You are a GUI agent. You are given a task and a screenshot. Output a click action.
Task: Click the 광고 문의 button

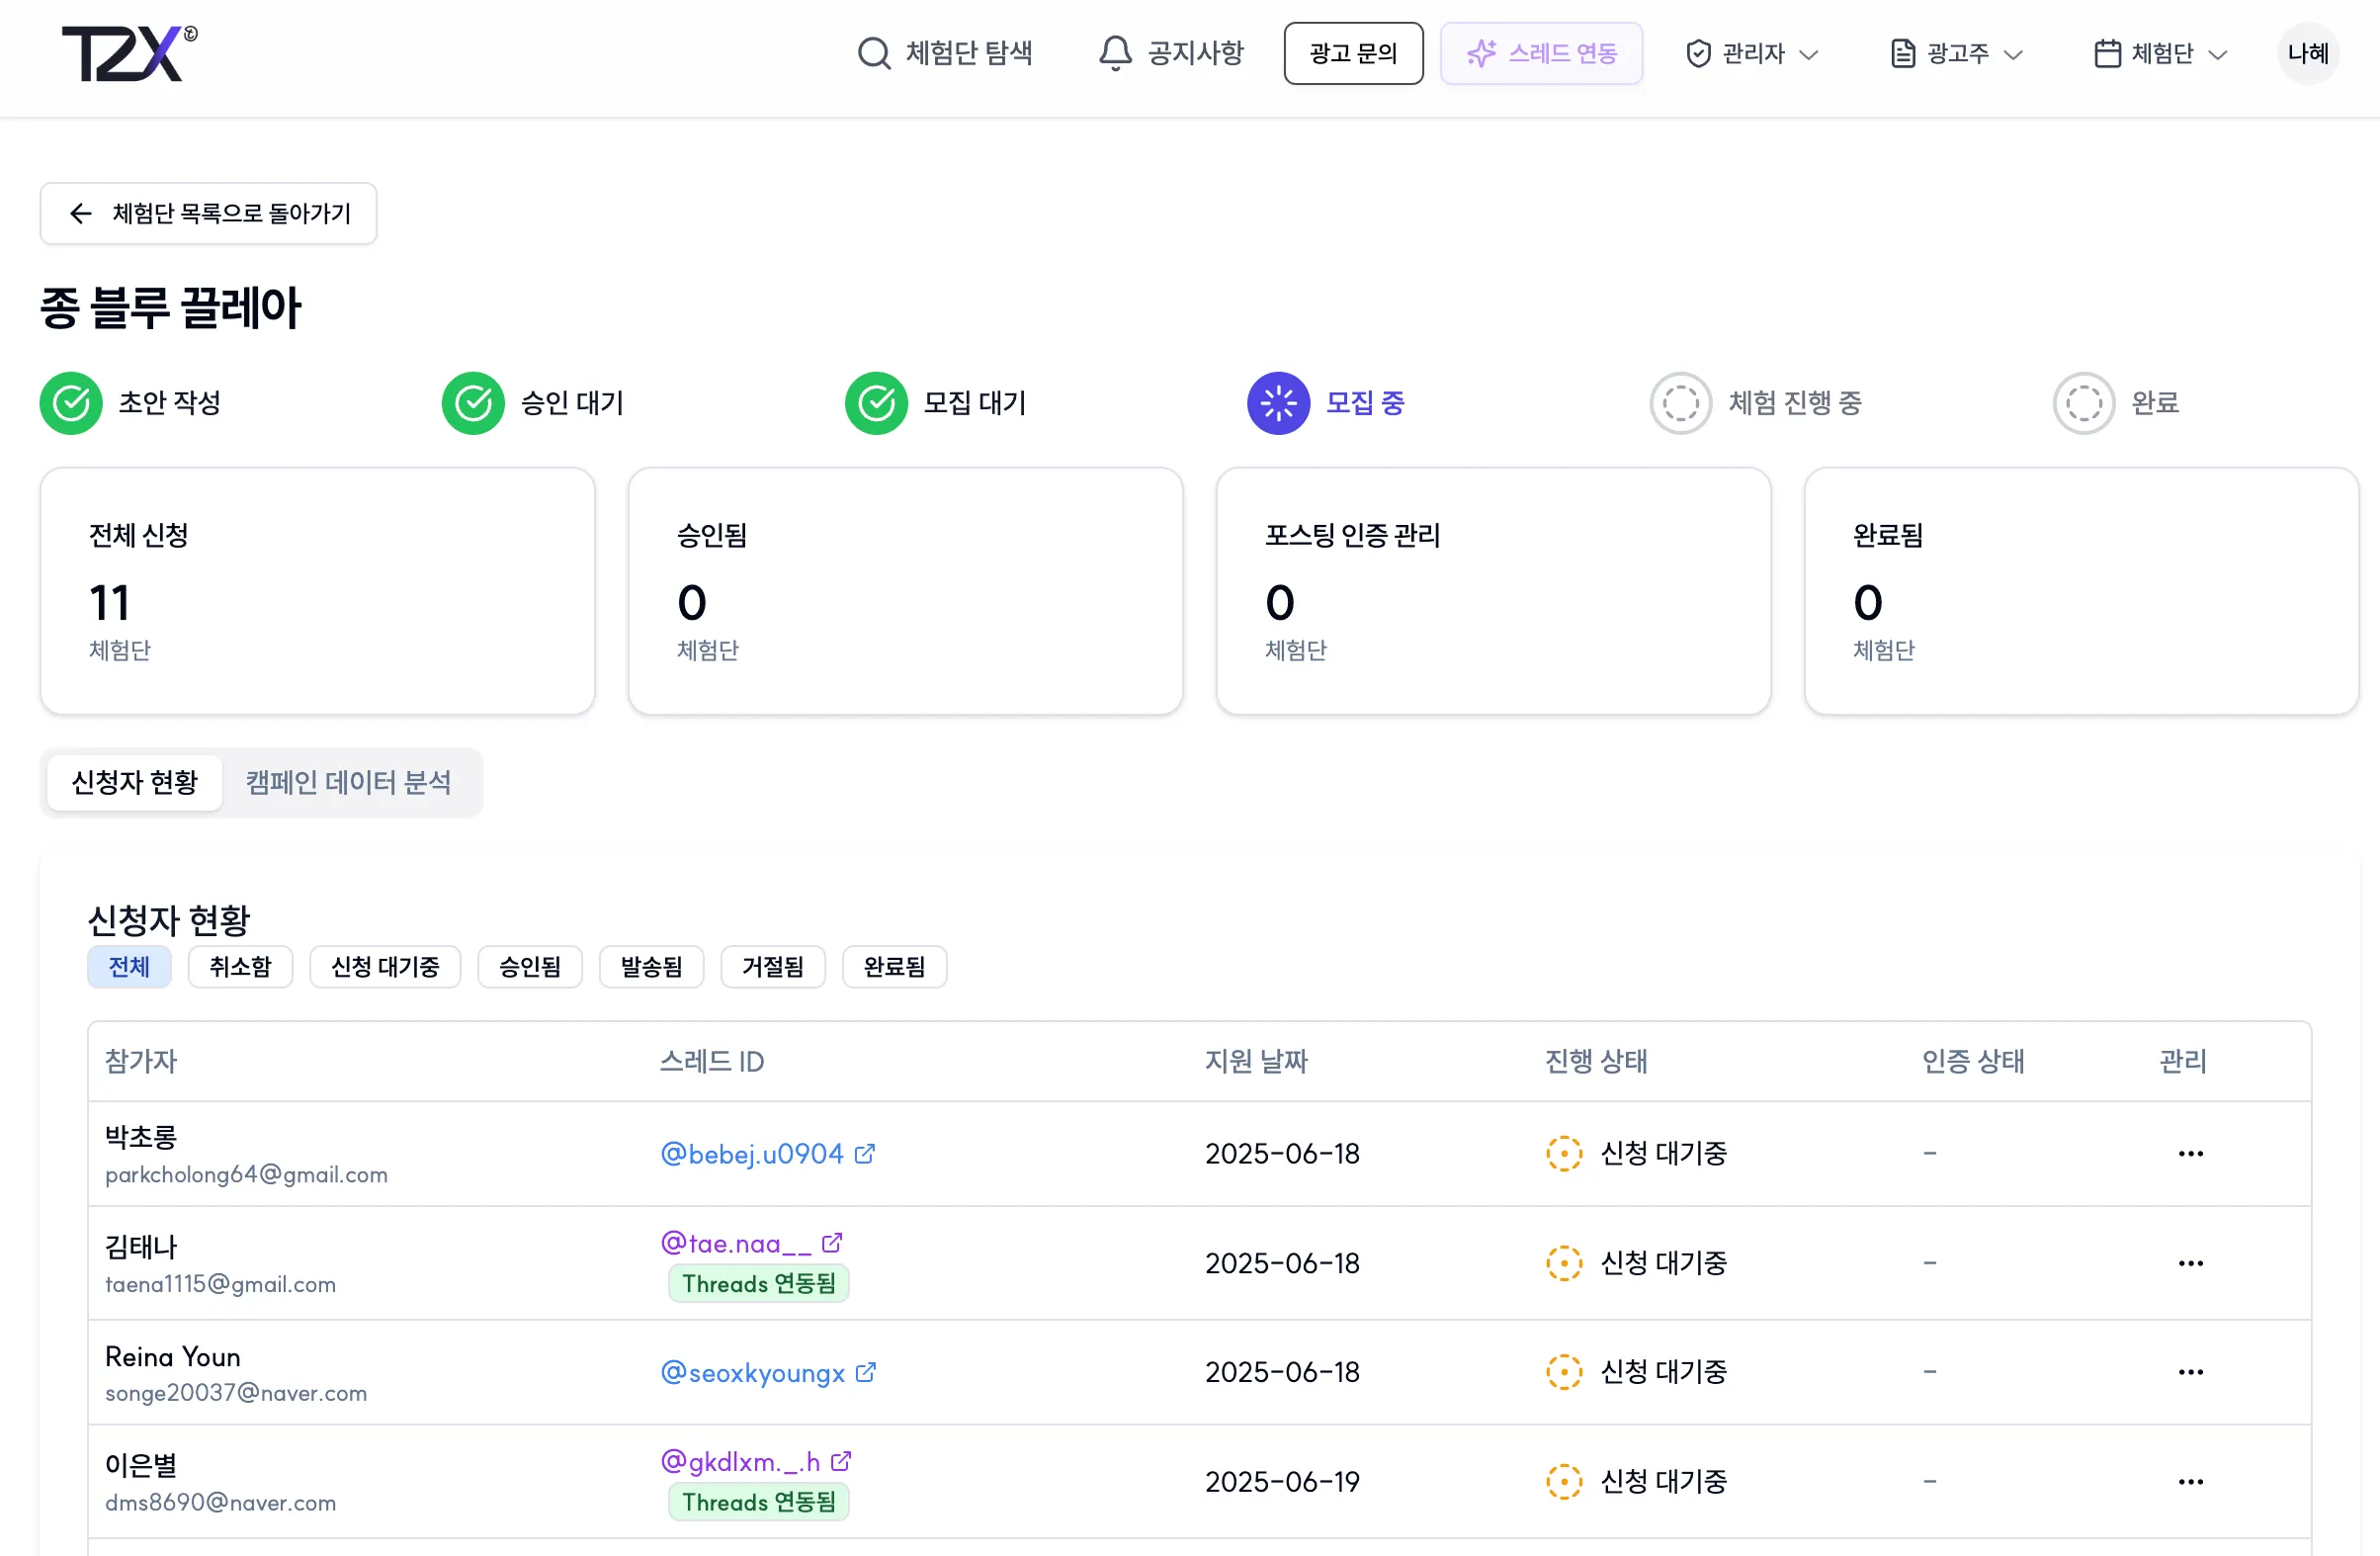(1353, 53)
